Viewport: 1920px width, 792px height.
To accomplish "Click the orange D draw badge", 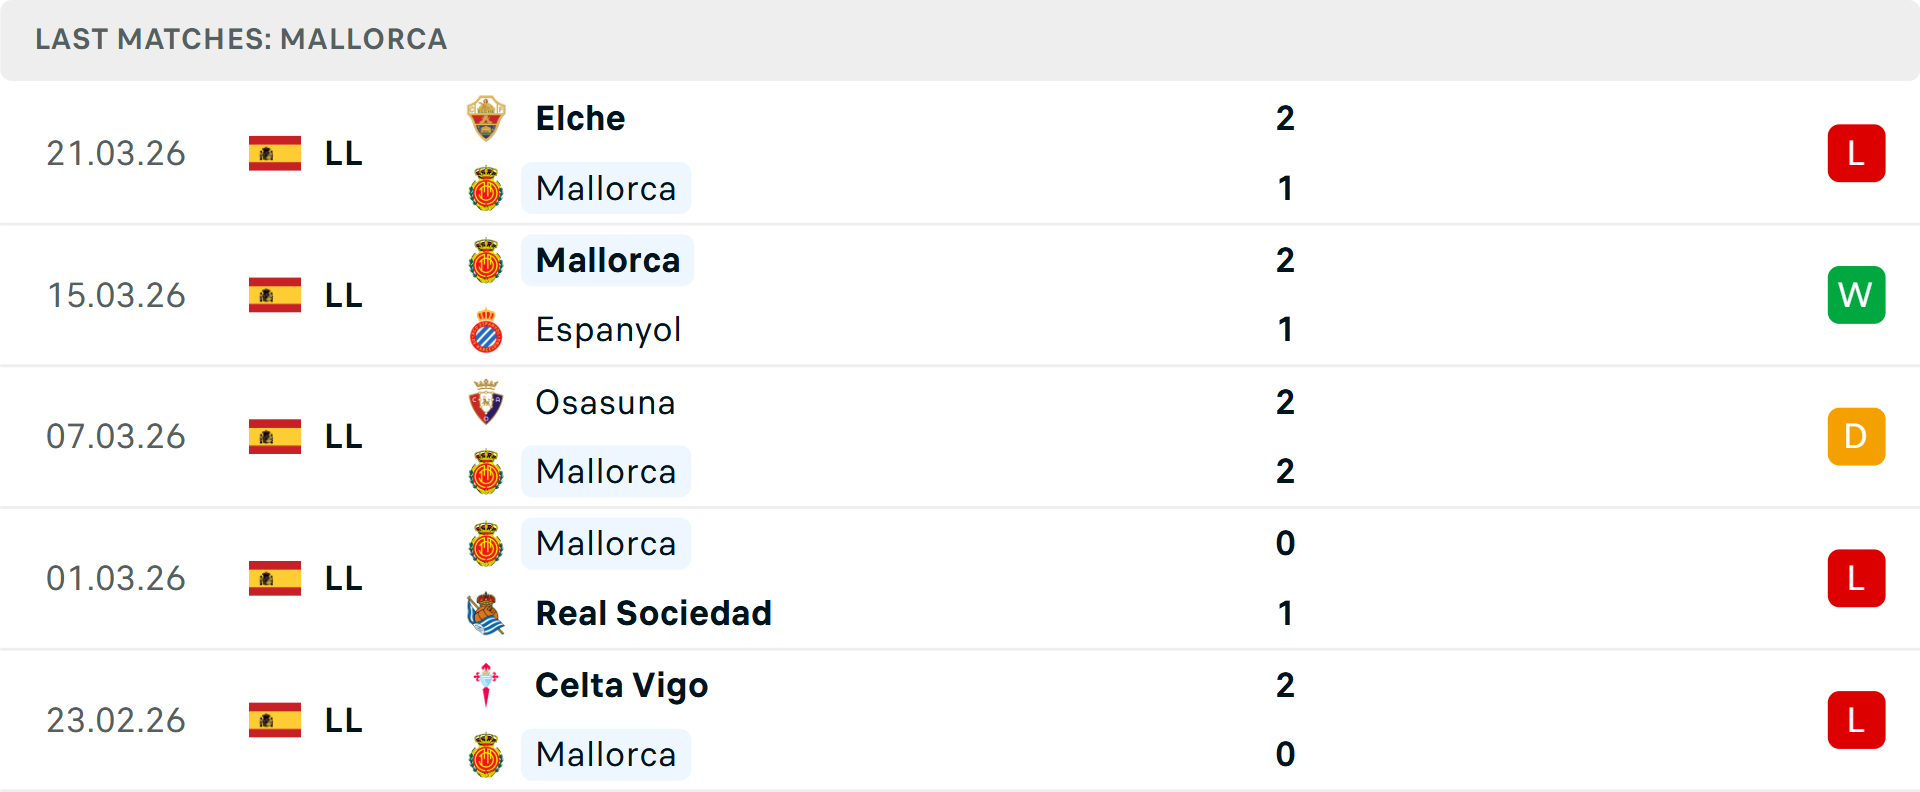I will click(1856, 437).
